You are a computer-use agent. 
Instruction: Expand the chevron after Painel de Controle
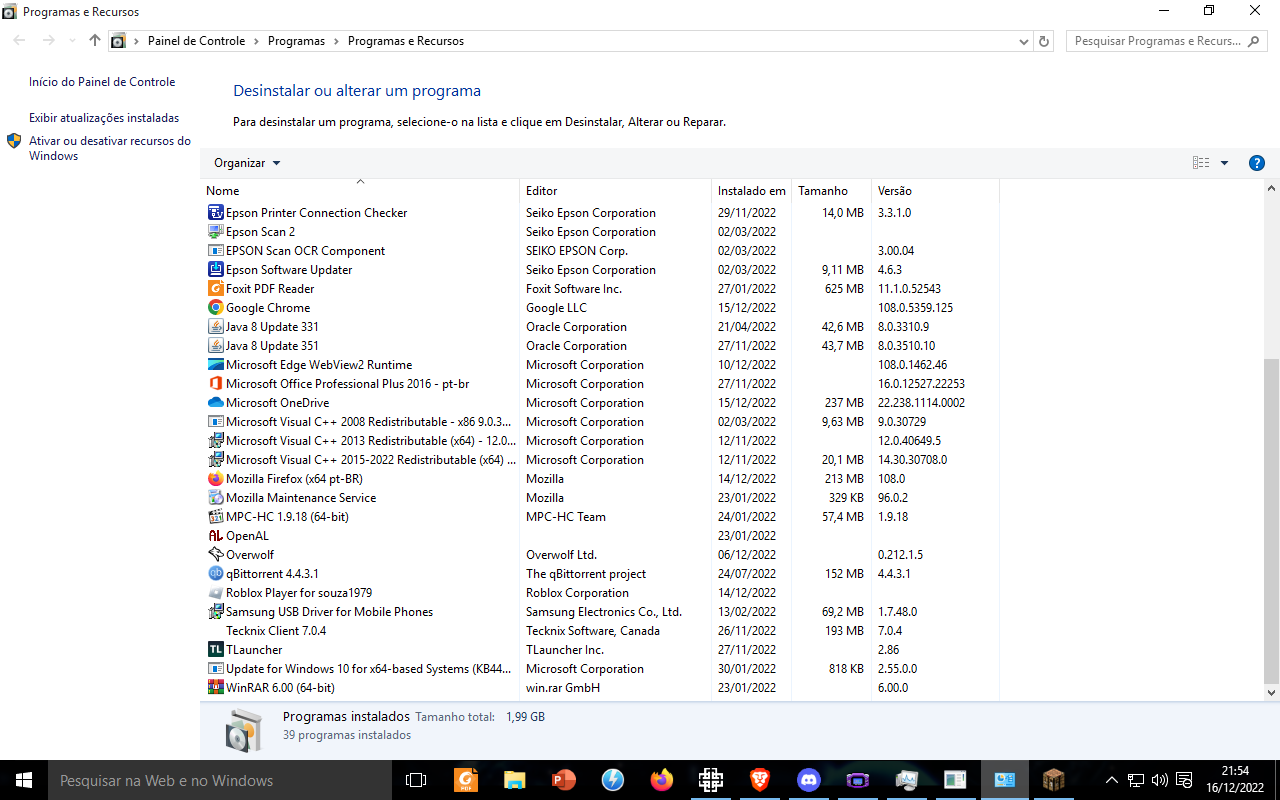257,41
